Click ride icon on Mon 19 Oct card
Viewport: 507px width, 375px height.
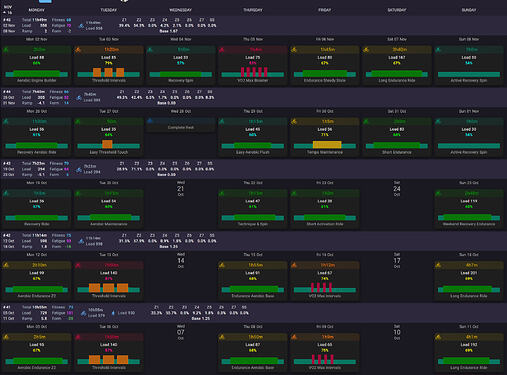click(x=6, y=194)
